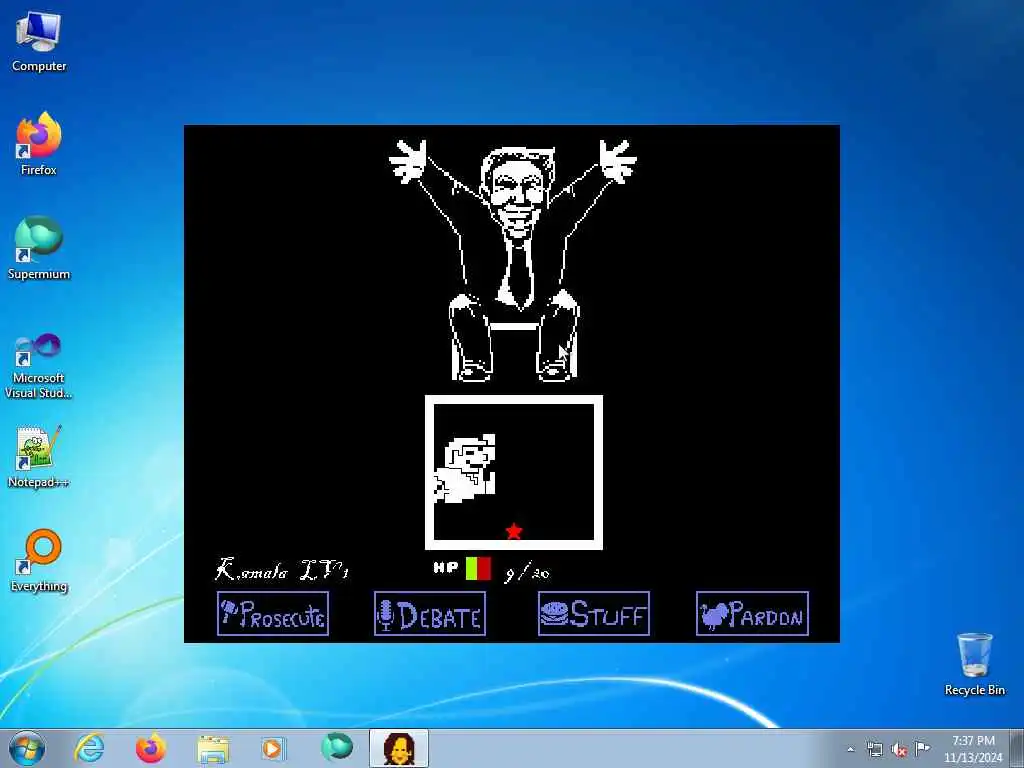Open Windows Media Player in taskbar

click(x=274, y=748)
